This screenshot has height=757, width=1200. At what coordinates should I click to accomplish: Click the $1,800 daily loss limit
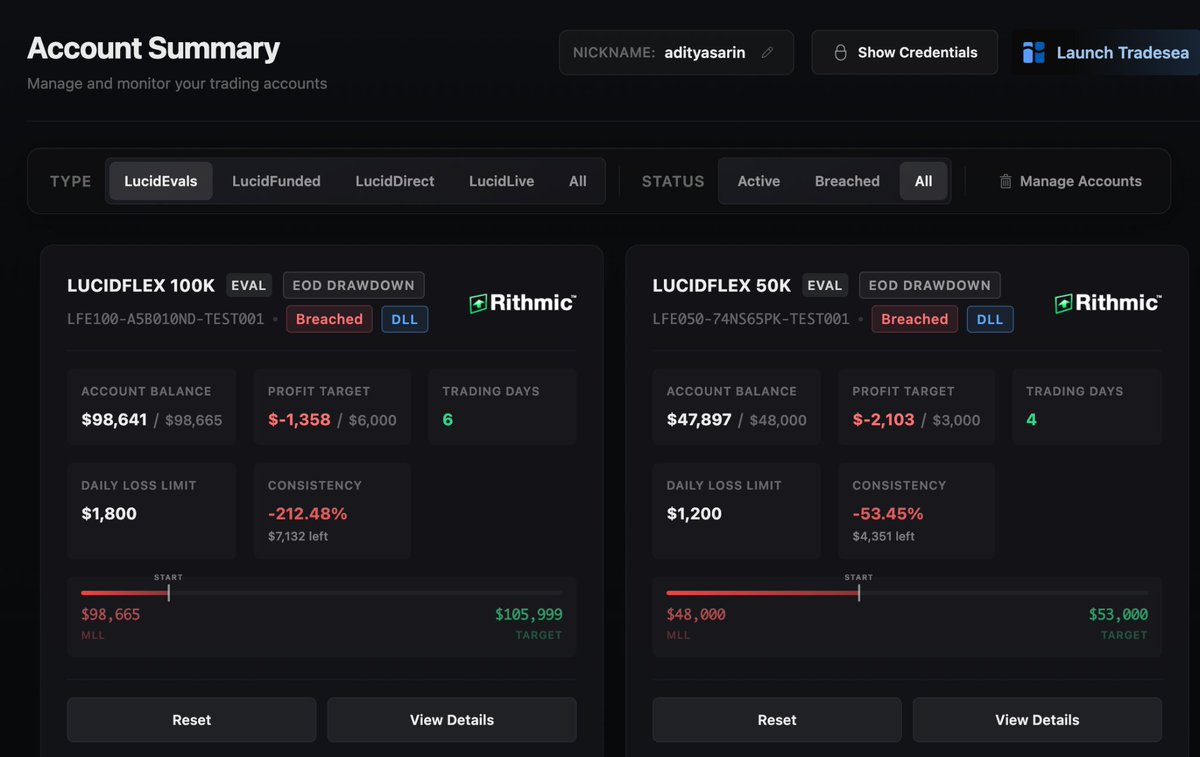click(109, 514)
